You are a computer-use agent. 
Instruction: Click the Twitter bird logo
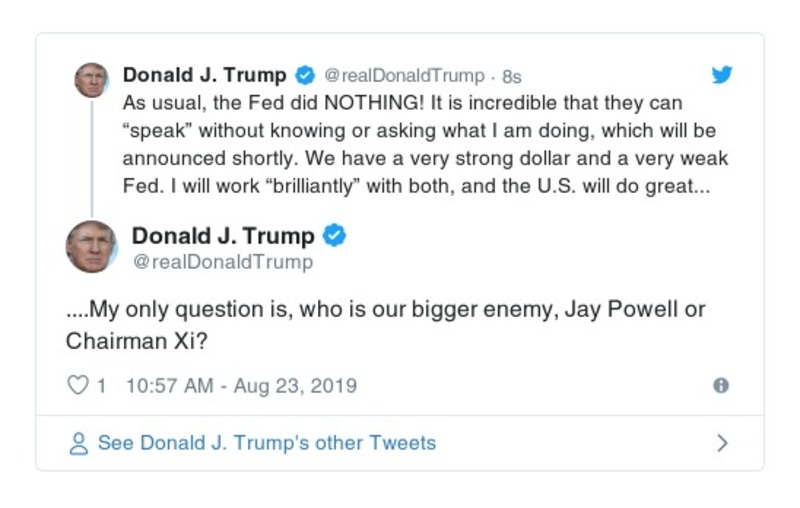(x=721, y=75)
